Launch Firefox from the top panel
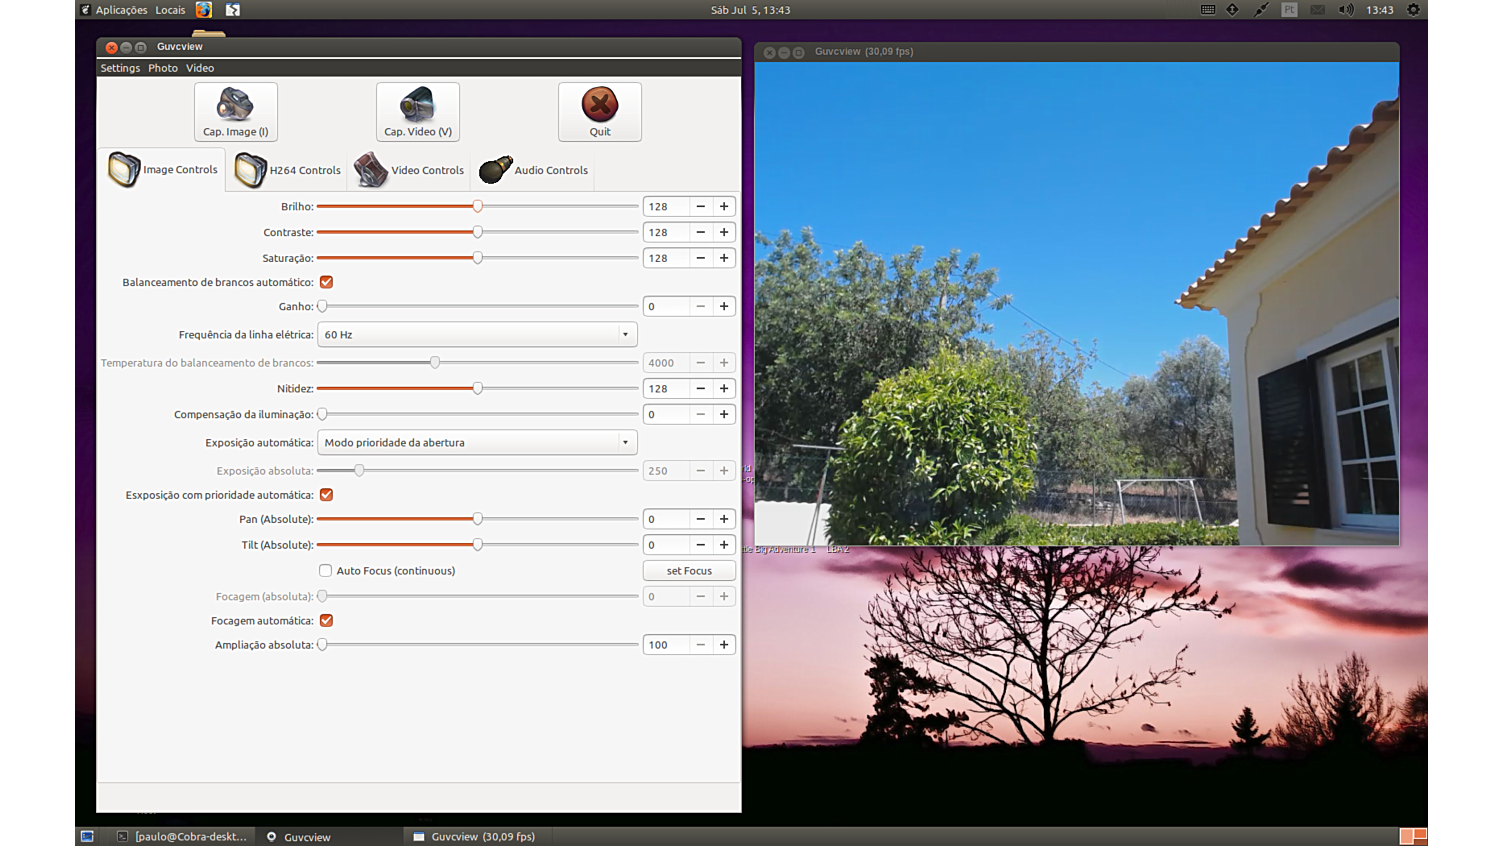Image resolution: width=1504 pixels, height=846 pixels. 204,10
